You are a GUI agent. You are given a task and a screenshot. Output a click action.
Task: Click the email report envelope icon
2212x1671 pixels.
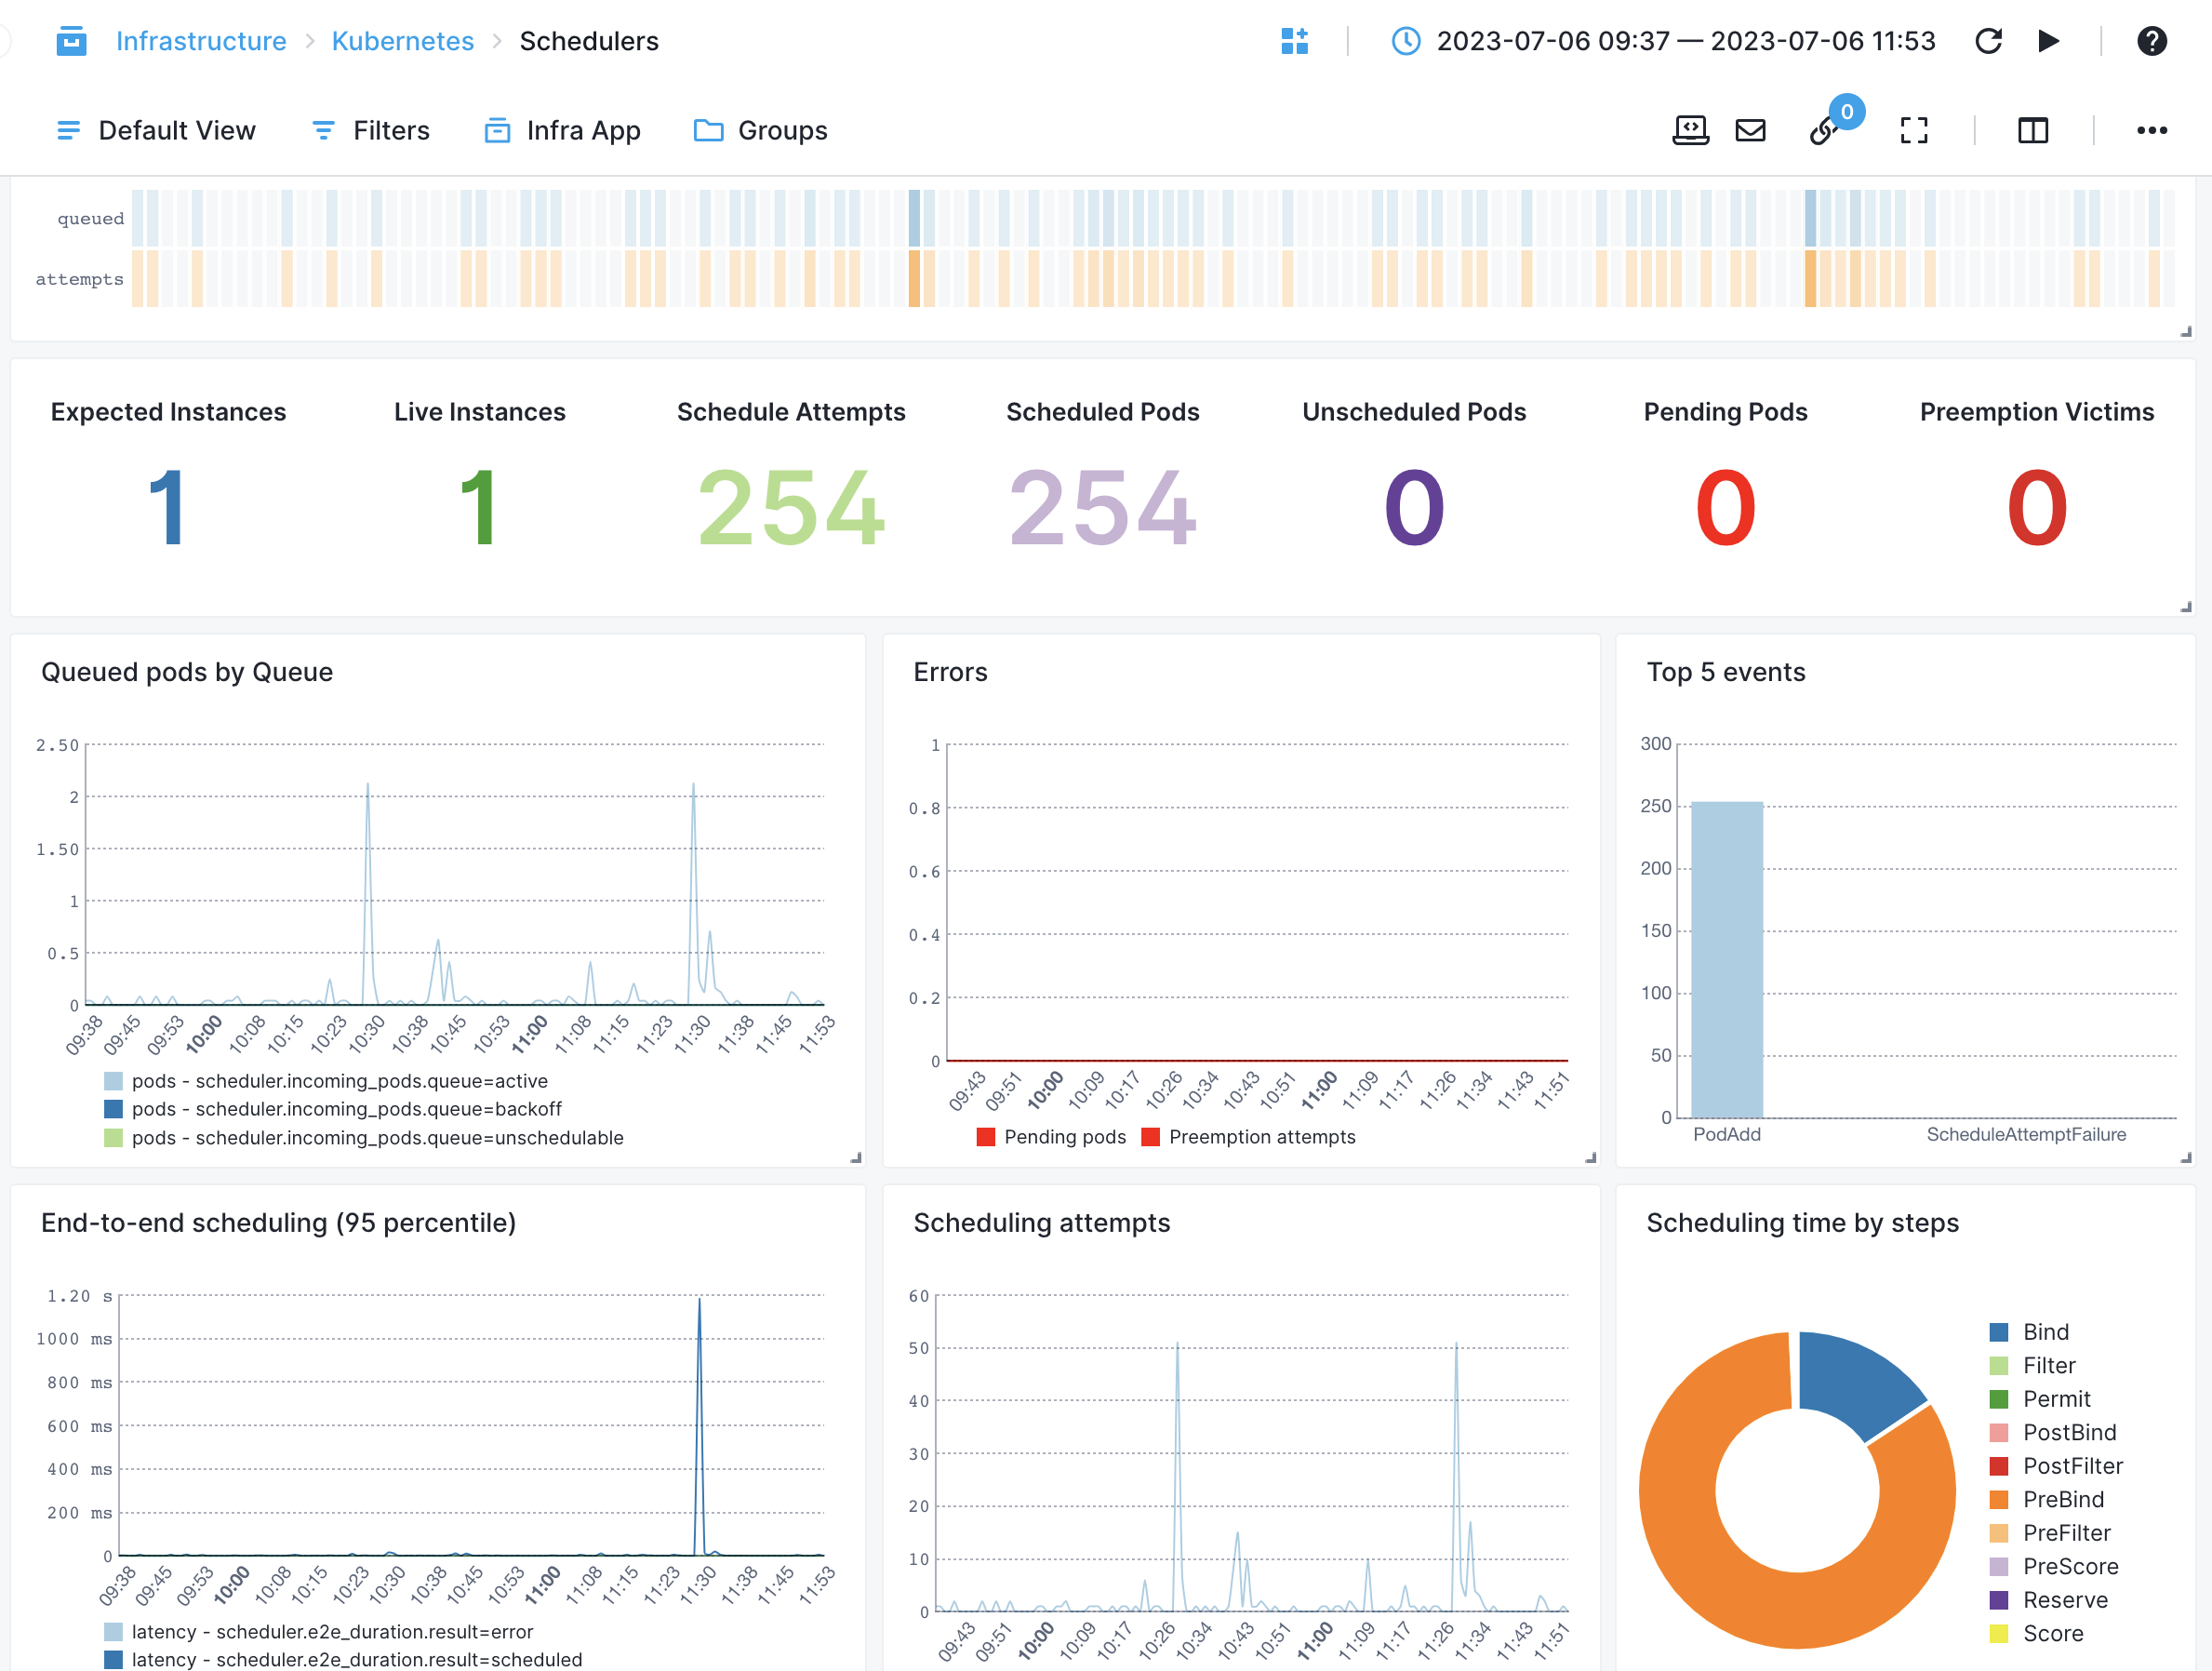pyautogui.click(x=1751, y=131)
